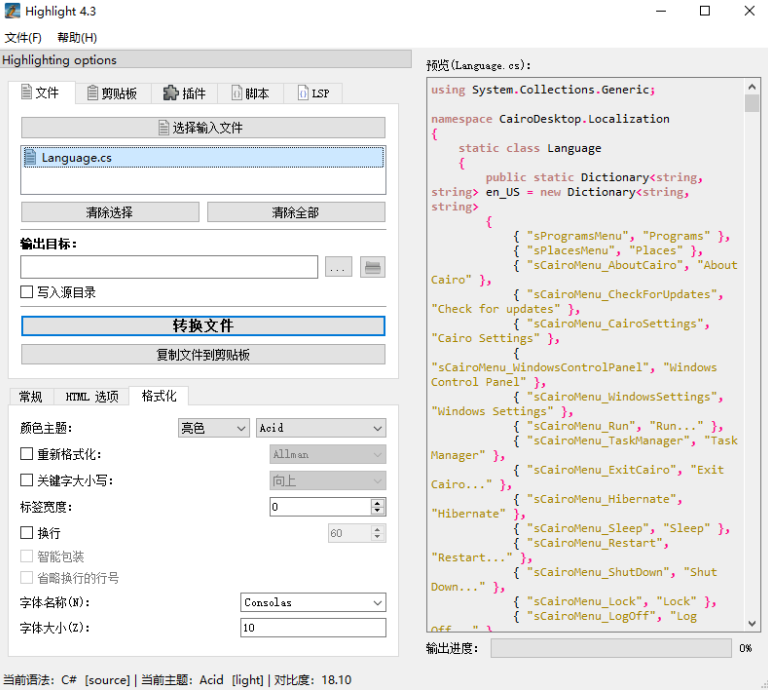Switch to the HTML 选项 tab

coord(91,397)
